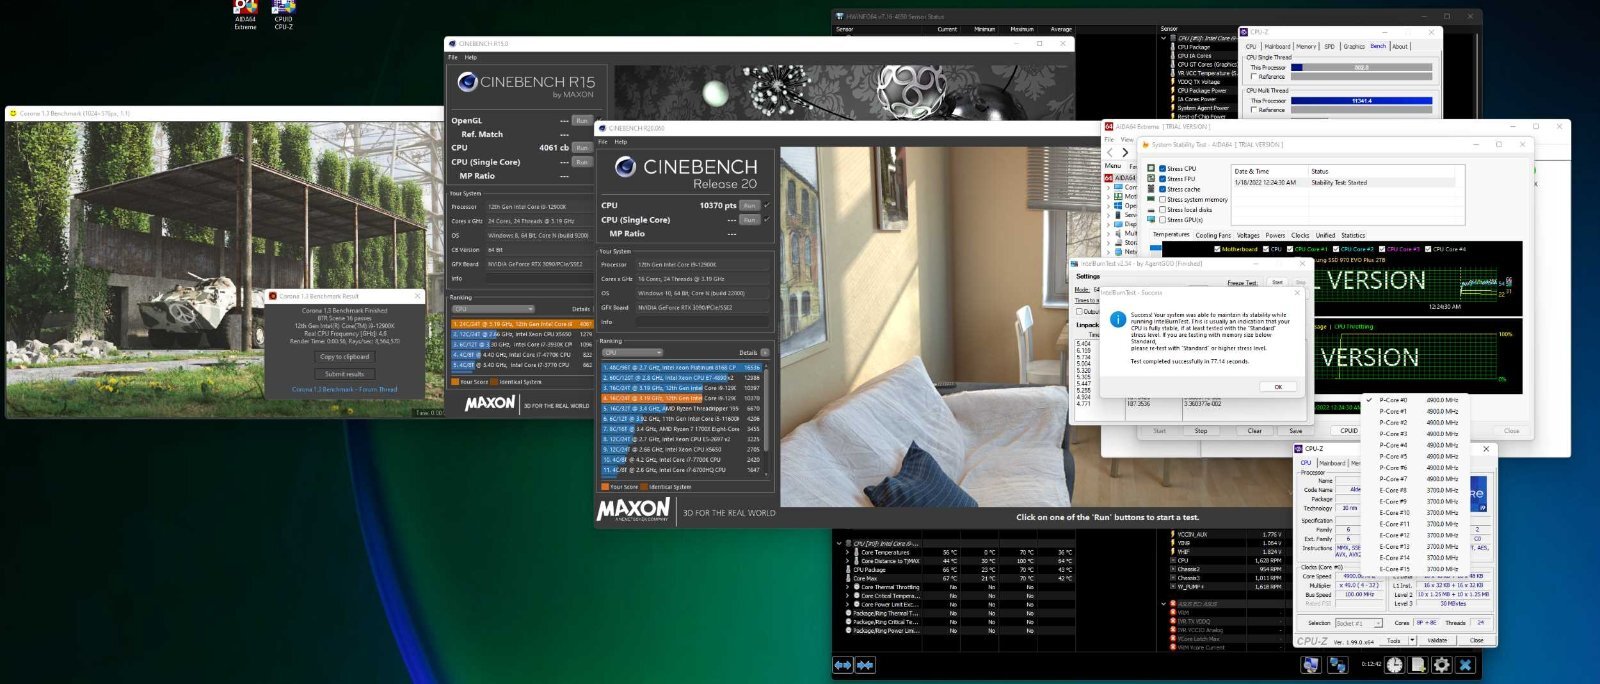The width and height of the screenshot is (1600, 684).
Task: Toggle Stress CPU checkbox in AIDA64
Action: pyautogui.click(x=1162, y=169)
